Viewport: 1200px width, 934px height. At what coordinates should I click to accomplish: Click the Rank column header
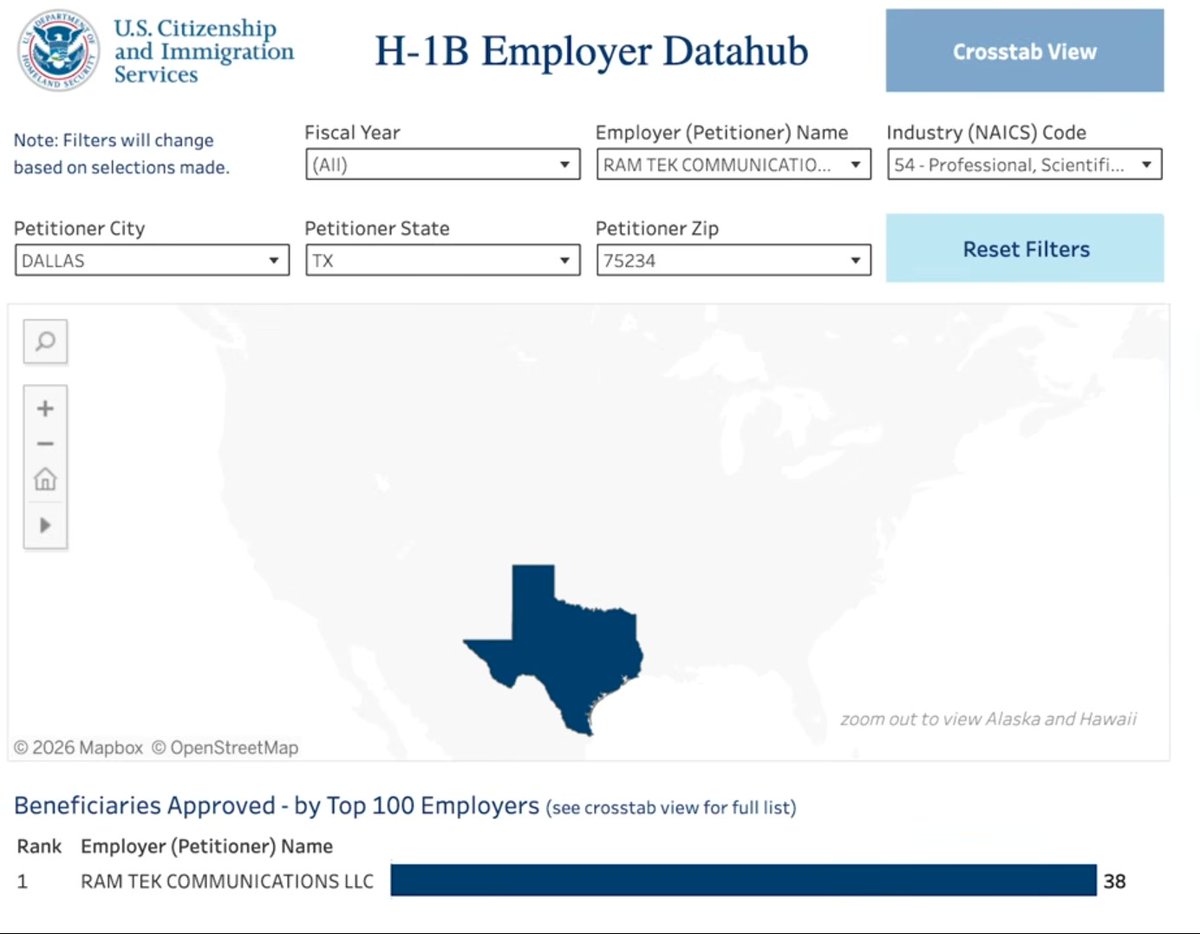coord(39,846)
